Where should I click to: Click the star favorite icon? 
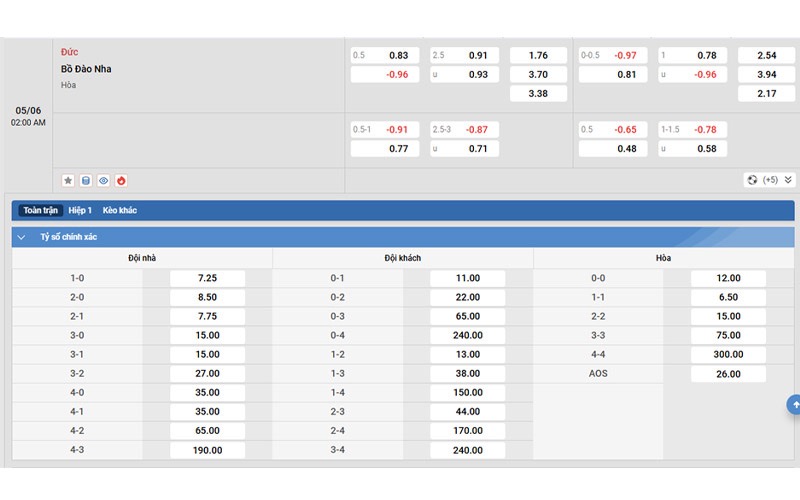[x=68, y=181]
